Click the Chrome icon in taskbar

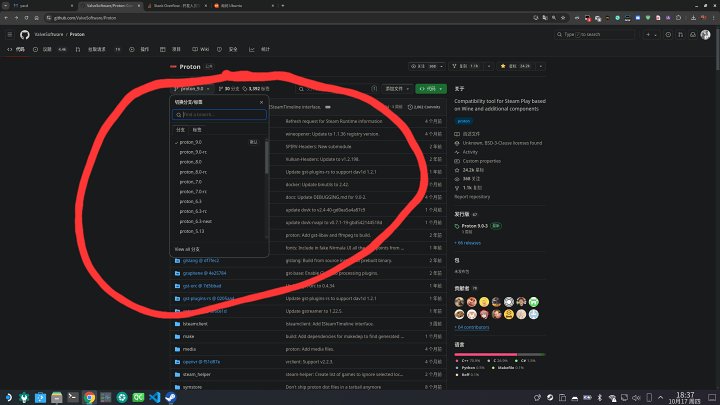[89, 397]
